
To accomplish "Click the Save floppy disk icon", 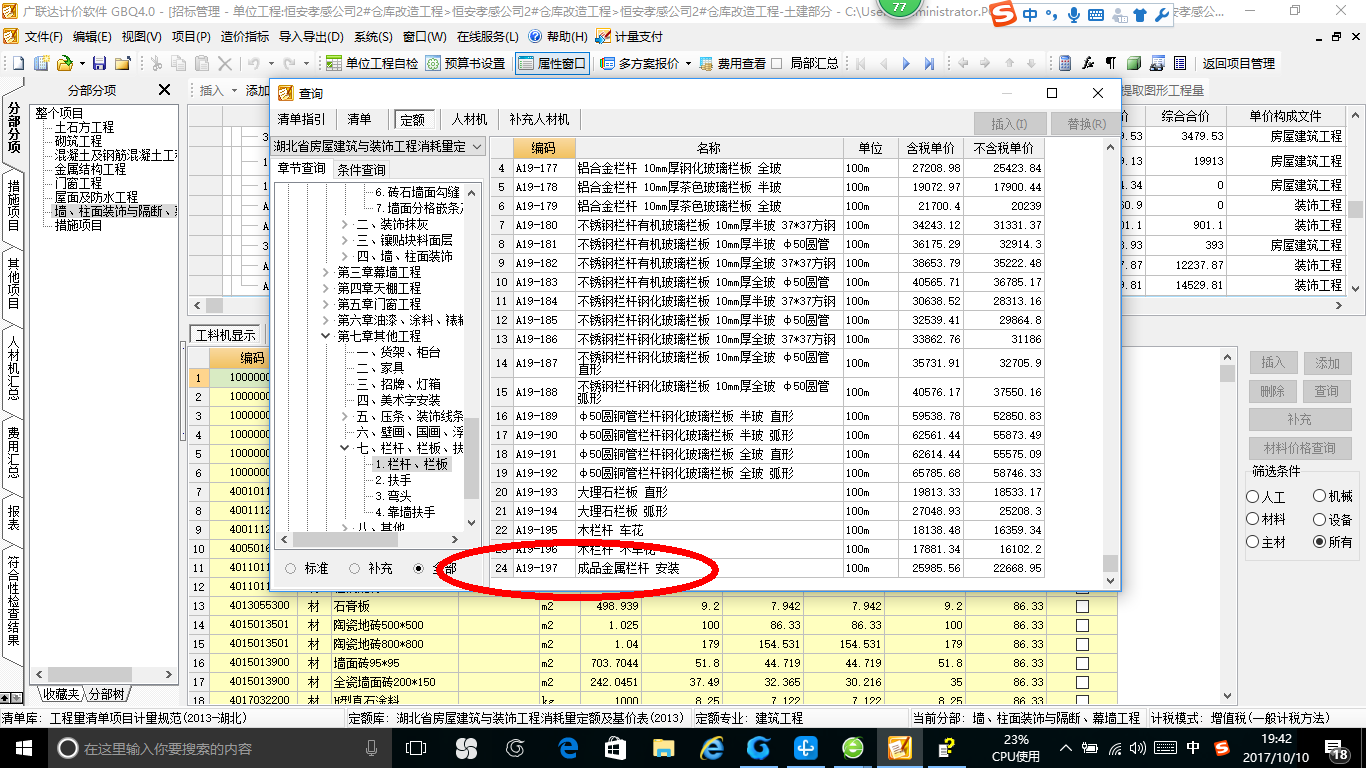I will click(99, 63).
